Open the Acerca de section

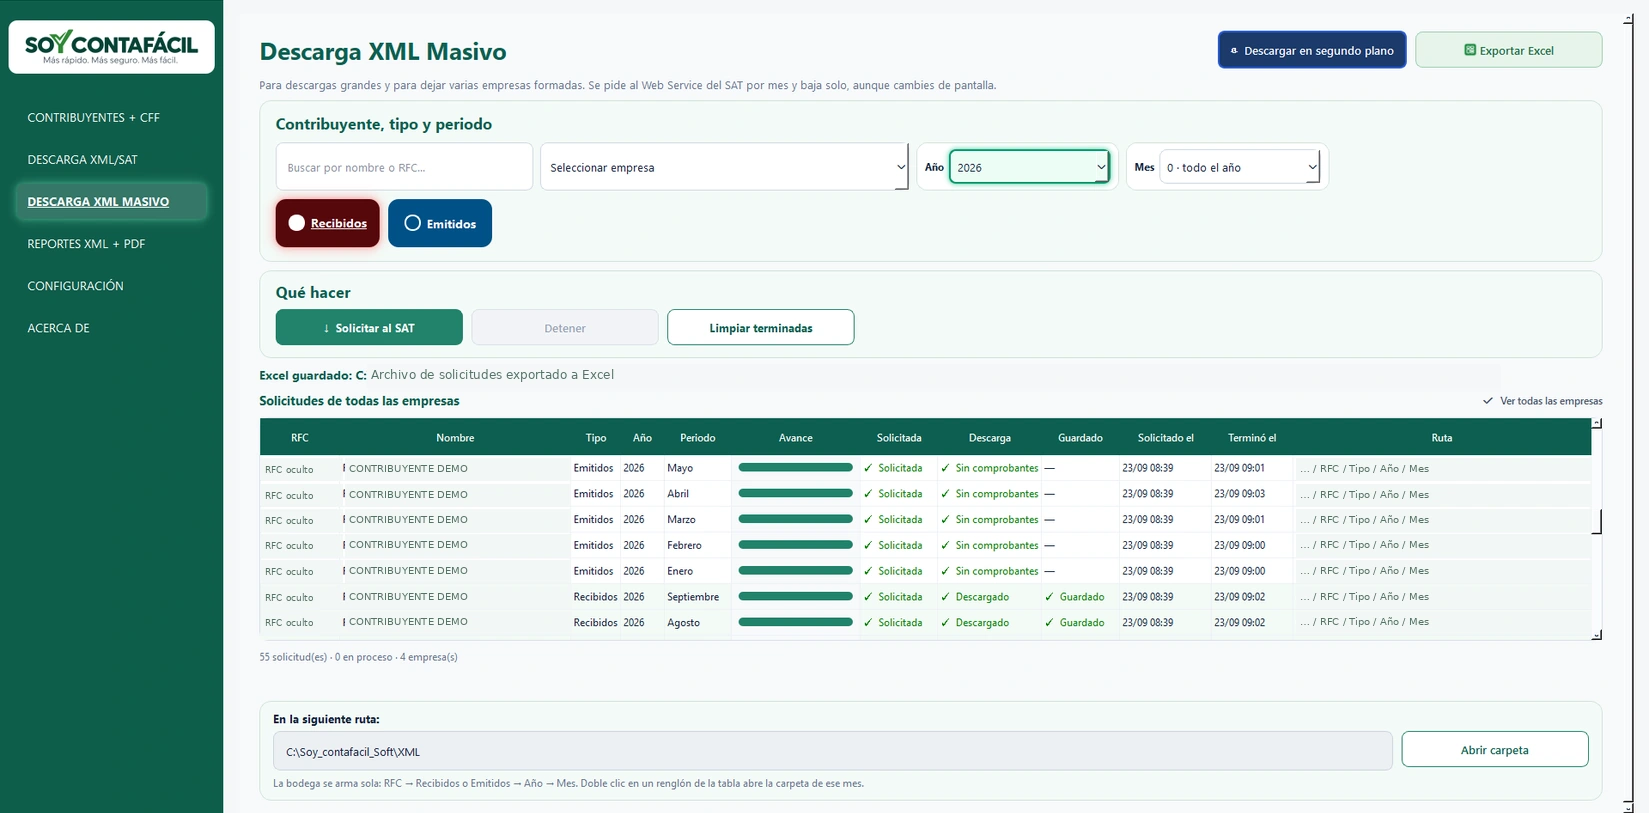click(x=58, y=327)
